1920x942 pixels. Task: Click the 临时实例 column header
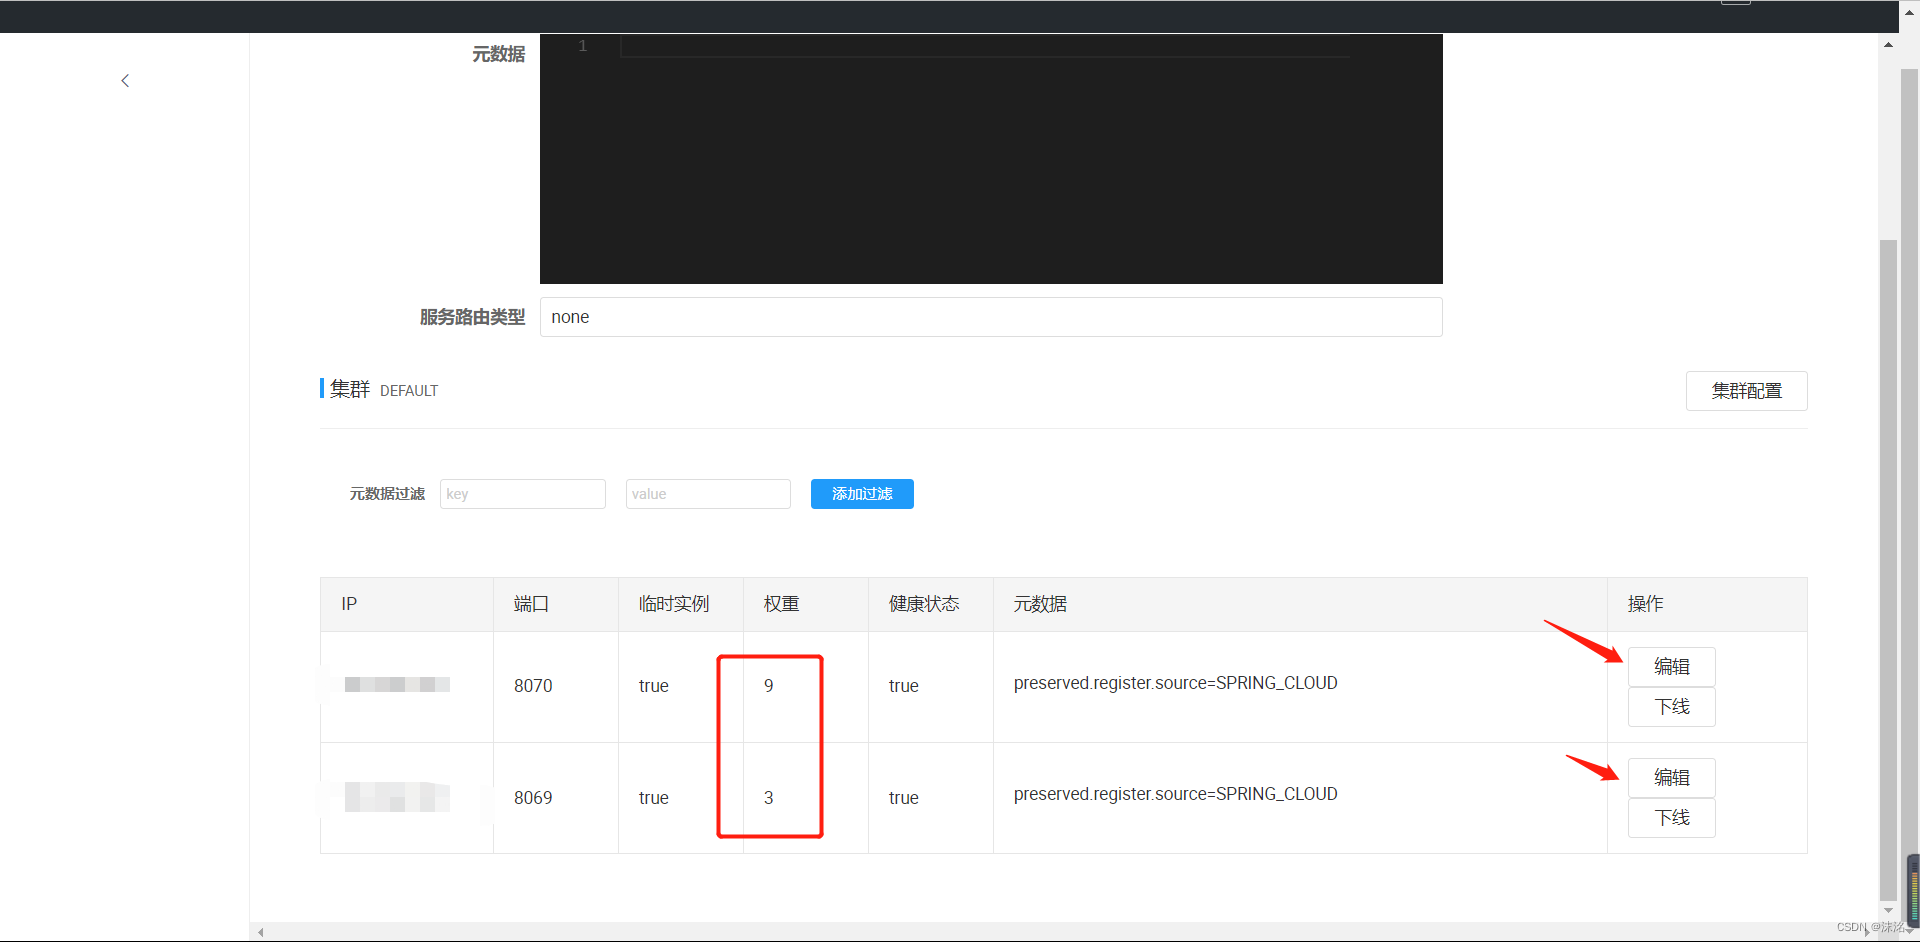[674, 604]
